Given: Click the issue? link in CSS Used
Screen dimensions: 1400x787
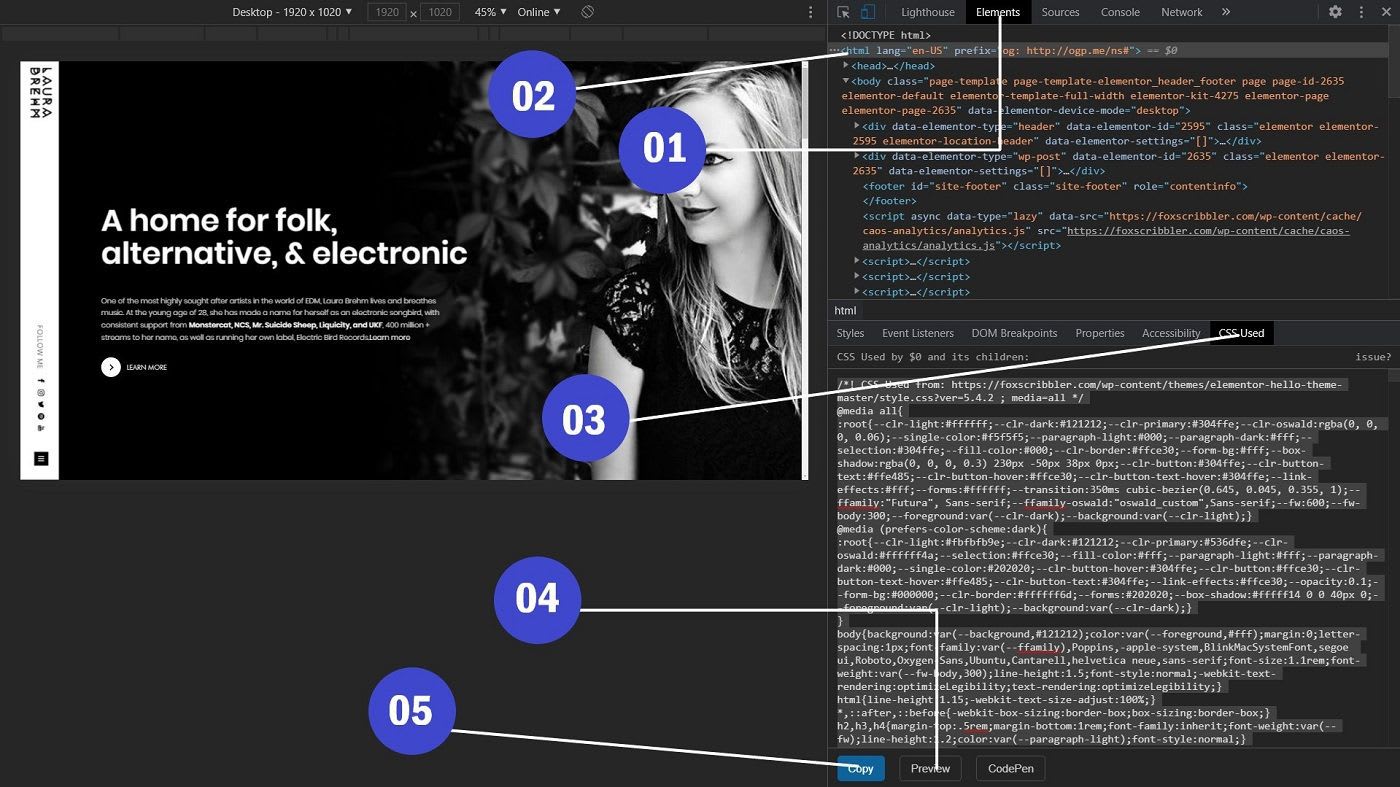Looking at the screenshot, I should (x=1373, y=357).
